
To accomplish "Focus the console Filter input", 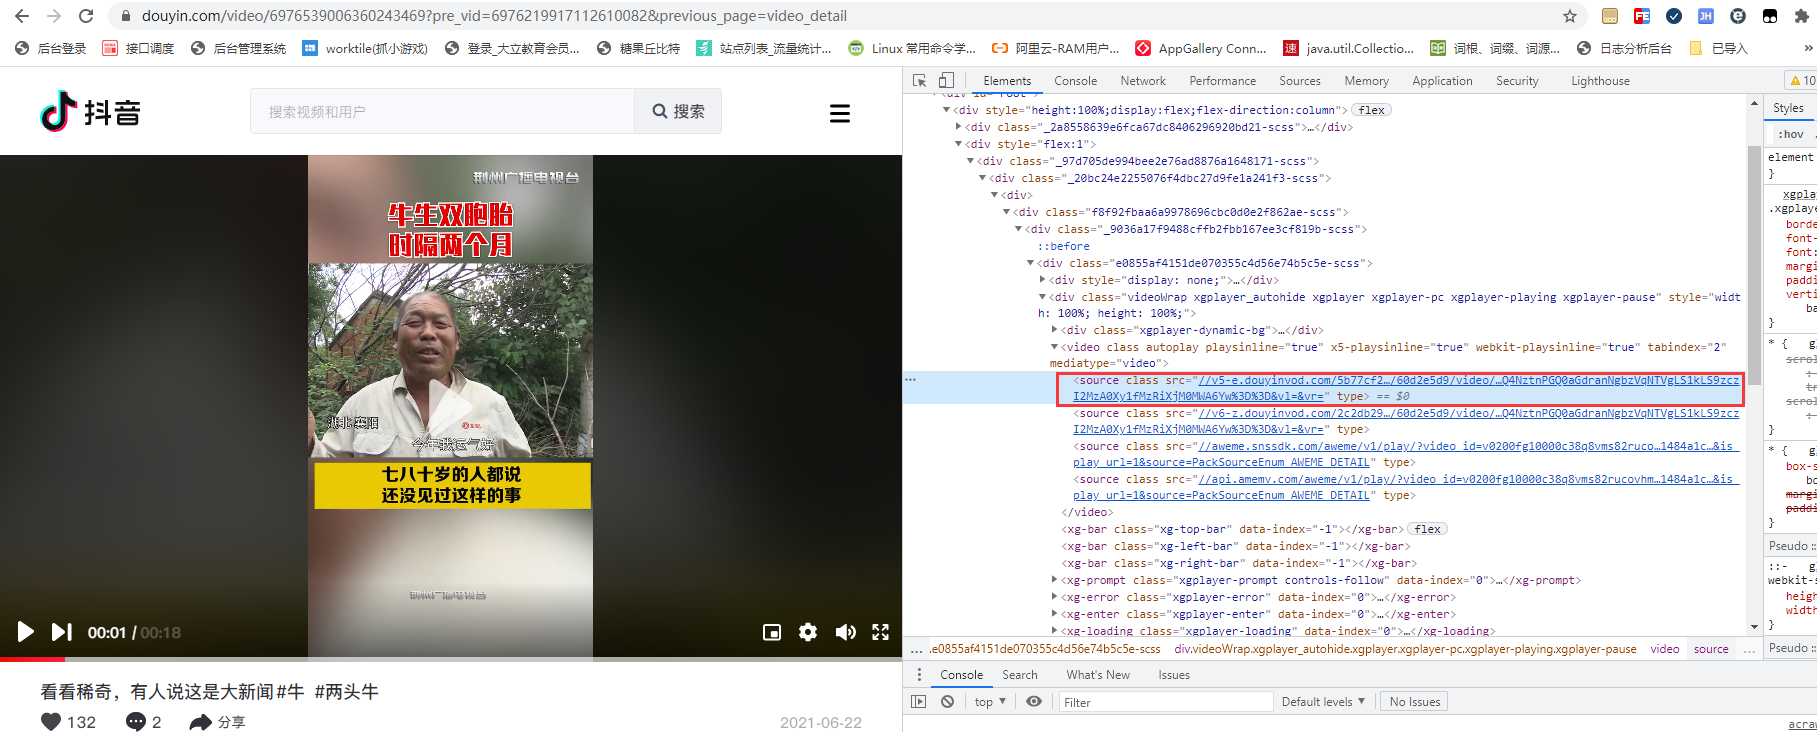I will pyautogui.click(x=1165, y=702).
